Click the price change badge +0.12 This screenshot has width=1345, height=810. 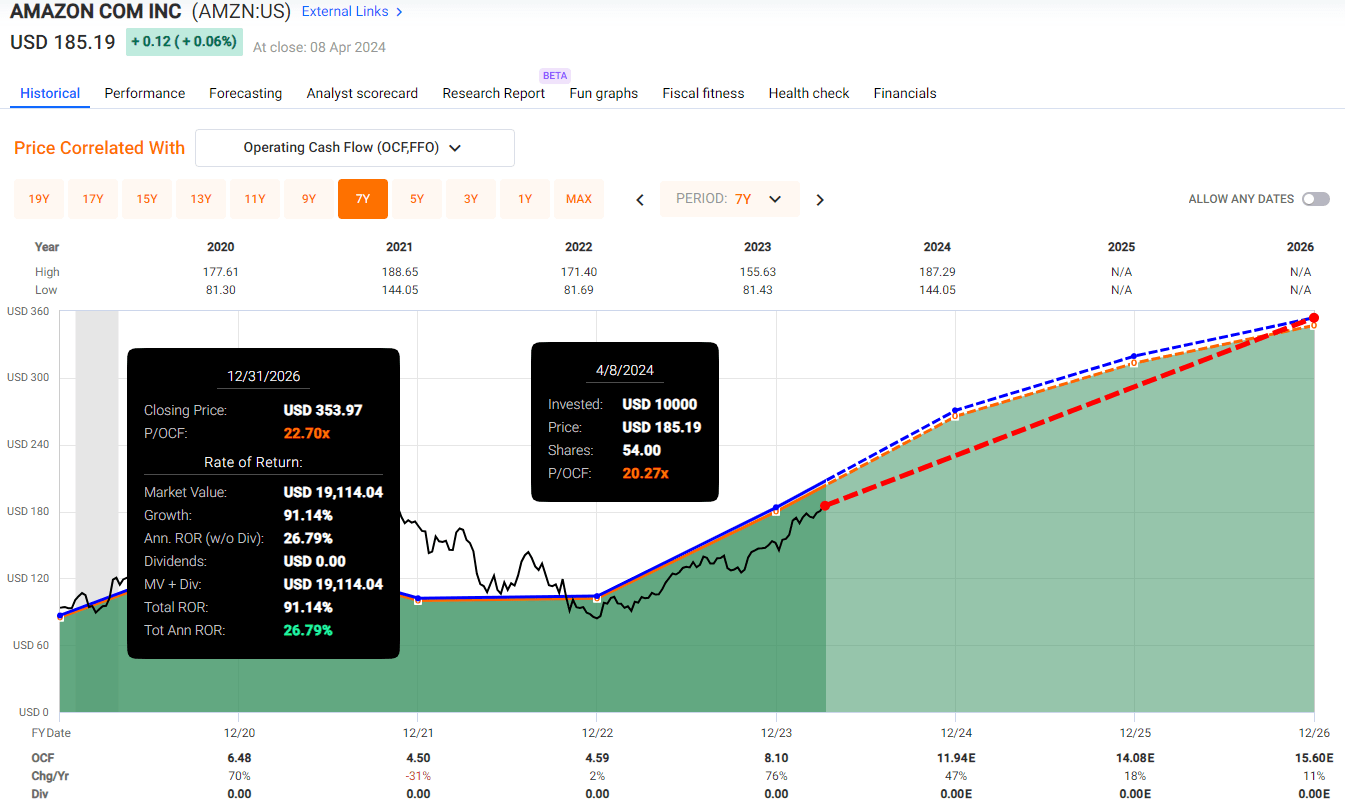pos(183,42)
